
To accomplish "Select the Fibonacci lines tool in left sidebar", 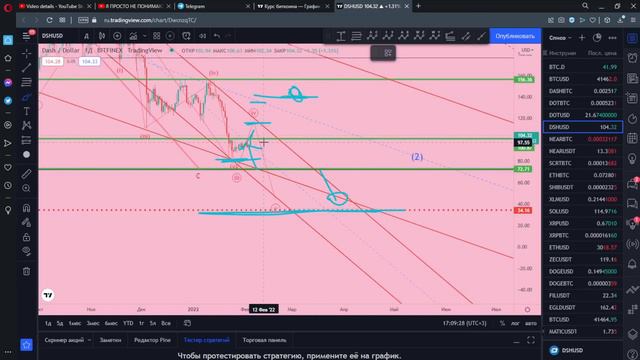I will coord(27,82).
